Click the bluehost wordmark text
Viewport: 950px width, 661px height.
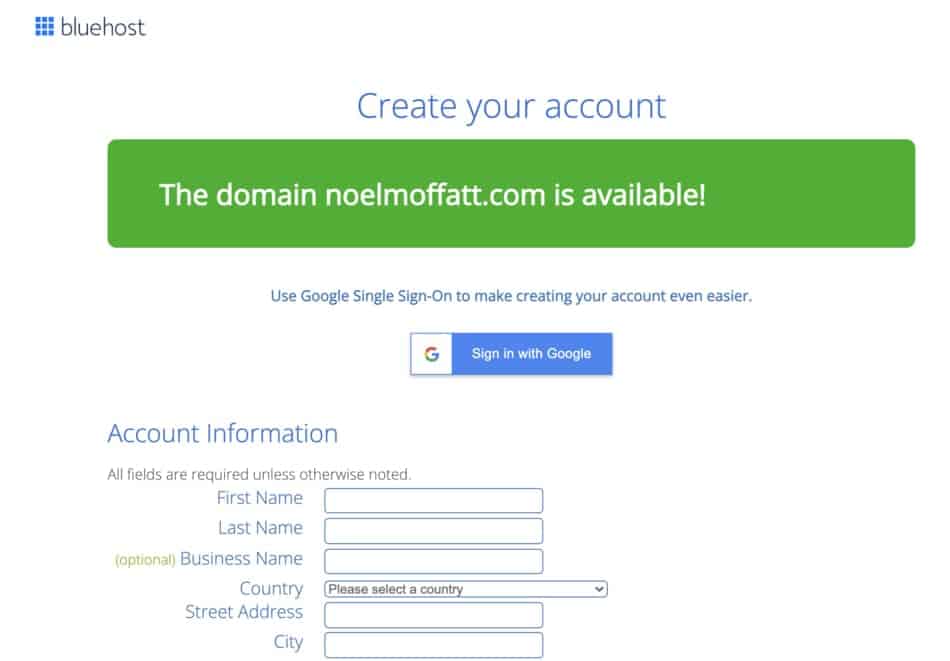tap(102, 27)
